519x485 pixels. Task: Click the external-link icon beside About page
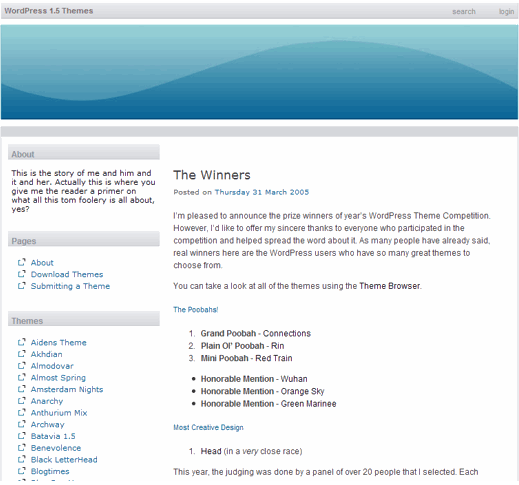click(22, 262)
